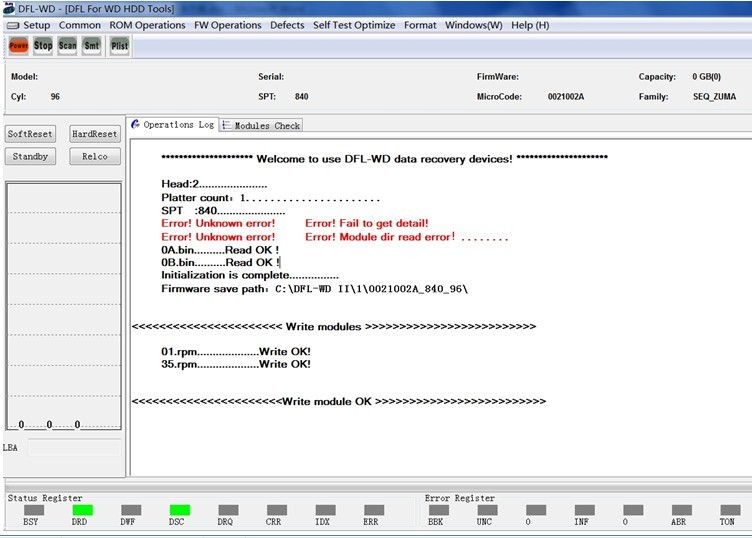Viewport: 752px width, 538px height.
Task: Click the MicroCode value 0021002A
Action: click(x=566, y=97)
